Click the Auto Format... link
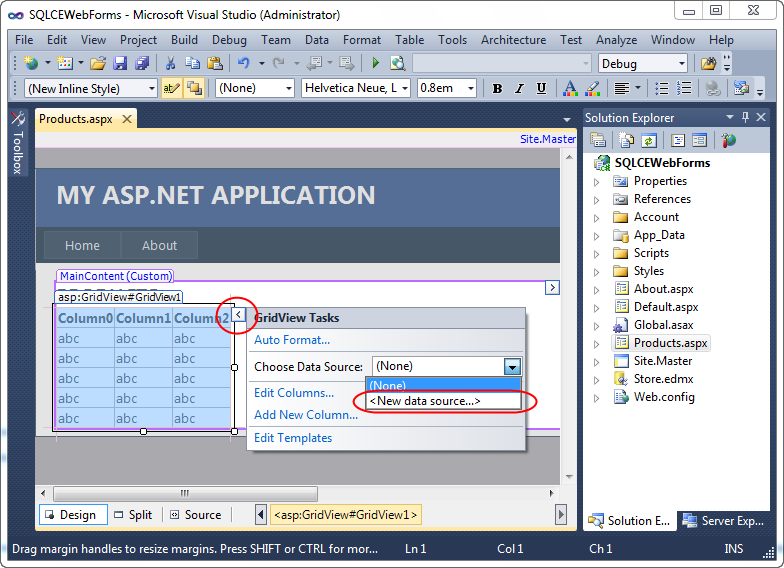The width and height of the screenshot is (784, 568). tap(292, 340)
